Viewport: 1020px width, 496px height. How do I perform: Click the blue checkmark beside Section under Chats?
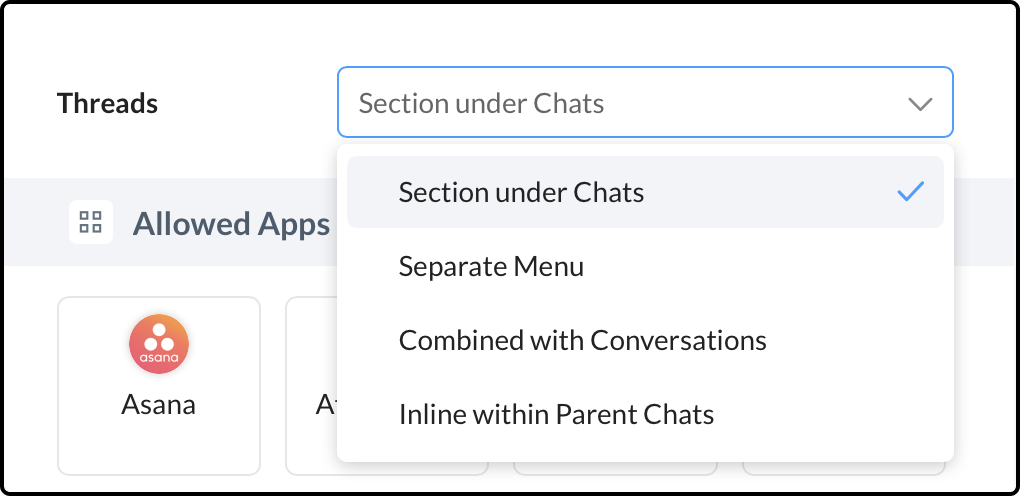[910, 192]
